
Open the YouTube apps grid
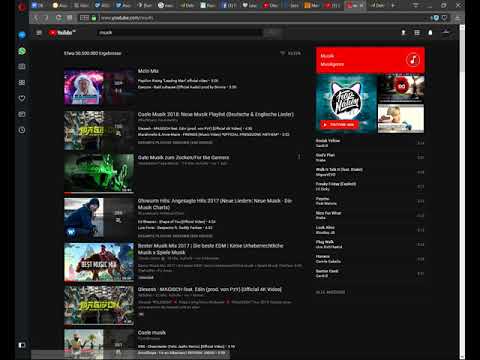point(417,32)
